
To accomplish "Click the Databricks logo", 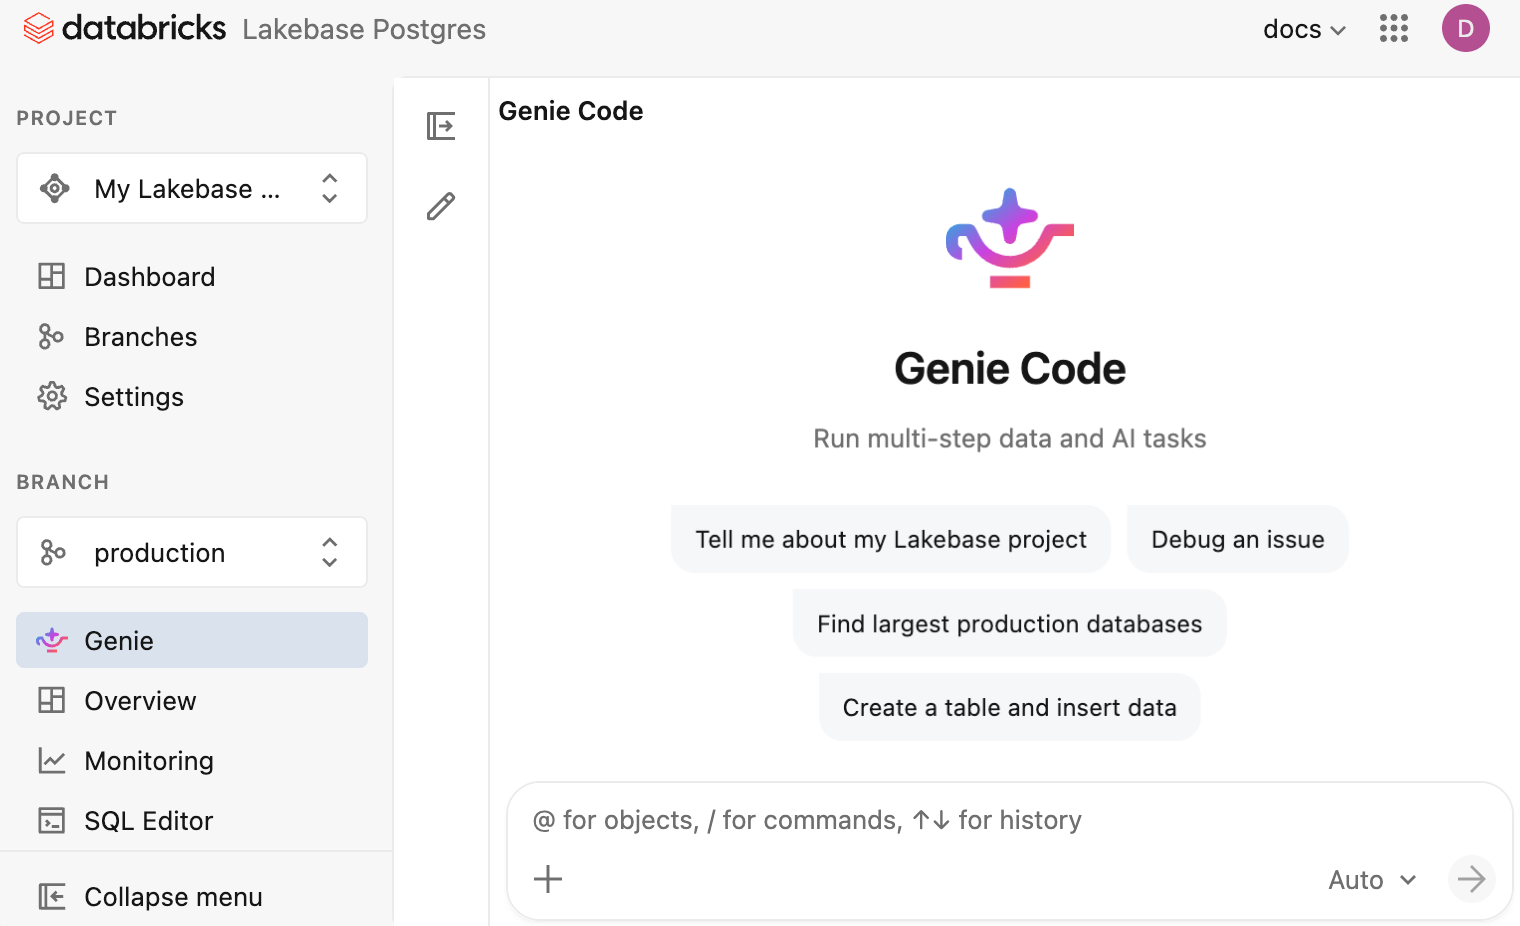I will click(x=125, y=28).
